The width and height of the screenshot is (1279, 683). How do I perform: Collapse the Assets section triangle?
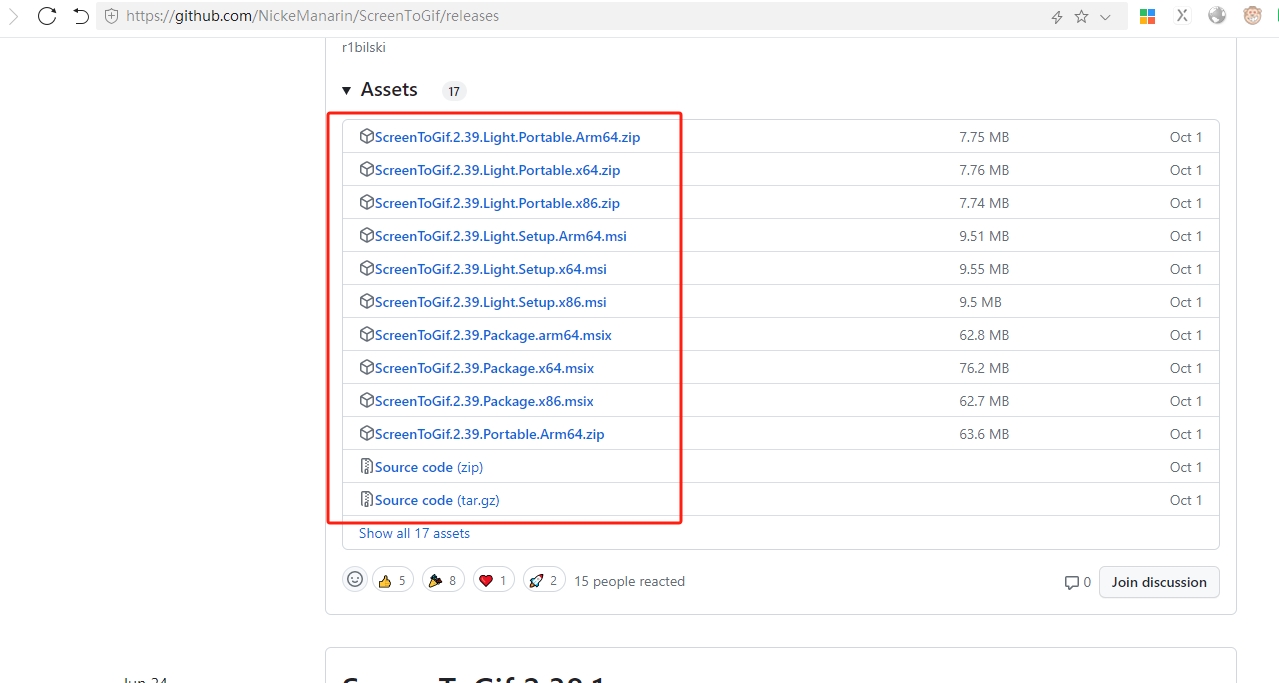click(346, 90)
